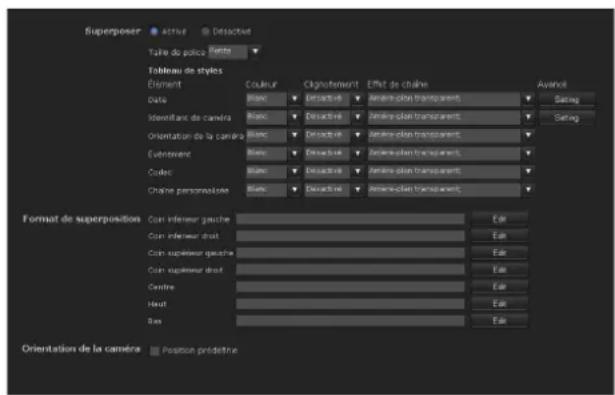Click the Haut format text field

[350, 304]
